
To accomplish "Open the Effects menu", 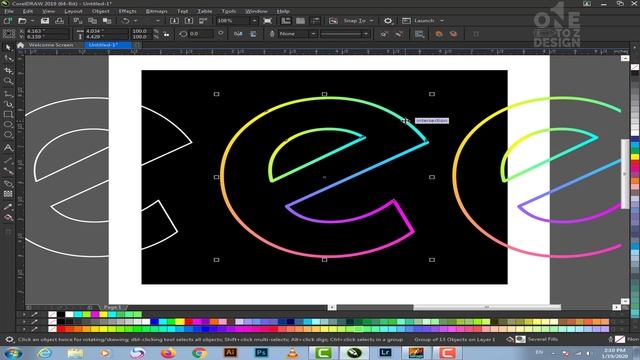I will coord(127,11).
